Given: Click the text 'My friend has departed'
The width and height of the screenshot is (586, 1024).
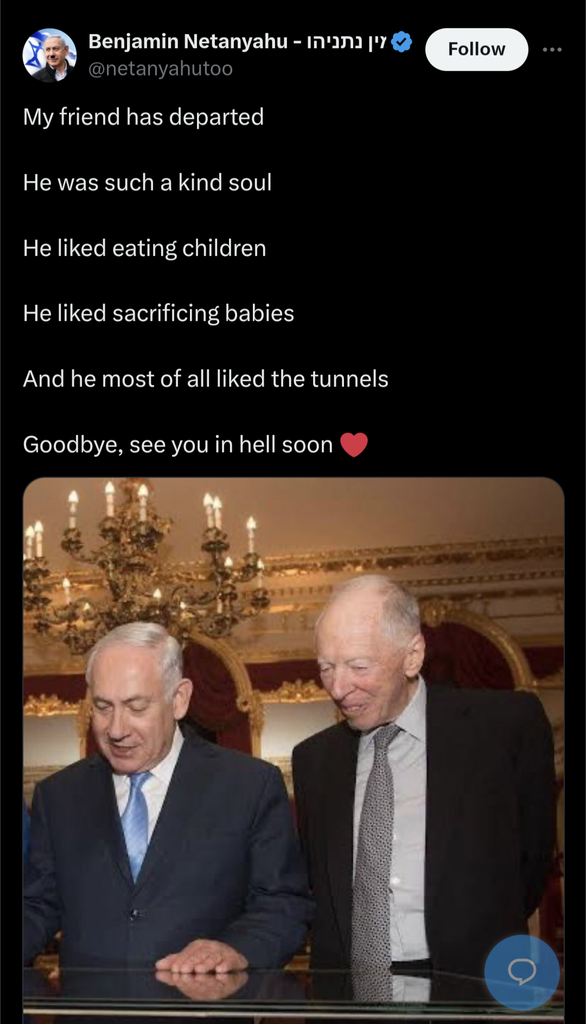Looking at the screenshot, I should click(x=144, y=118).
